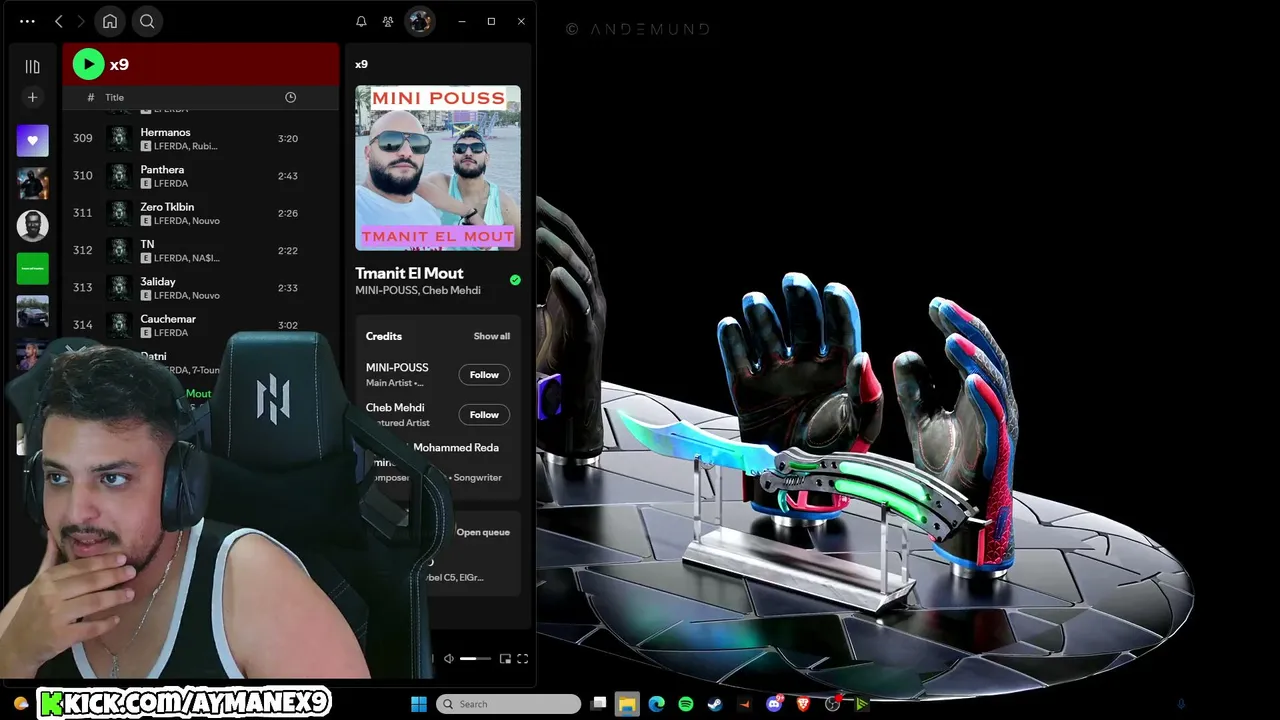Open the Tmanit El Mout song title link

(x=409, y=273)
